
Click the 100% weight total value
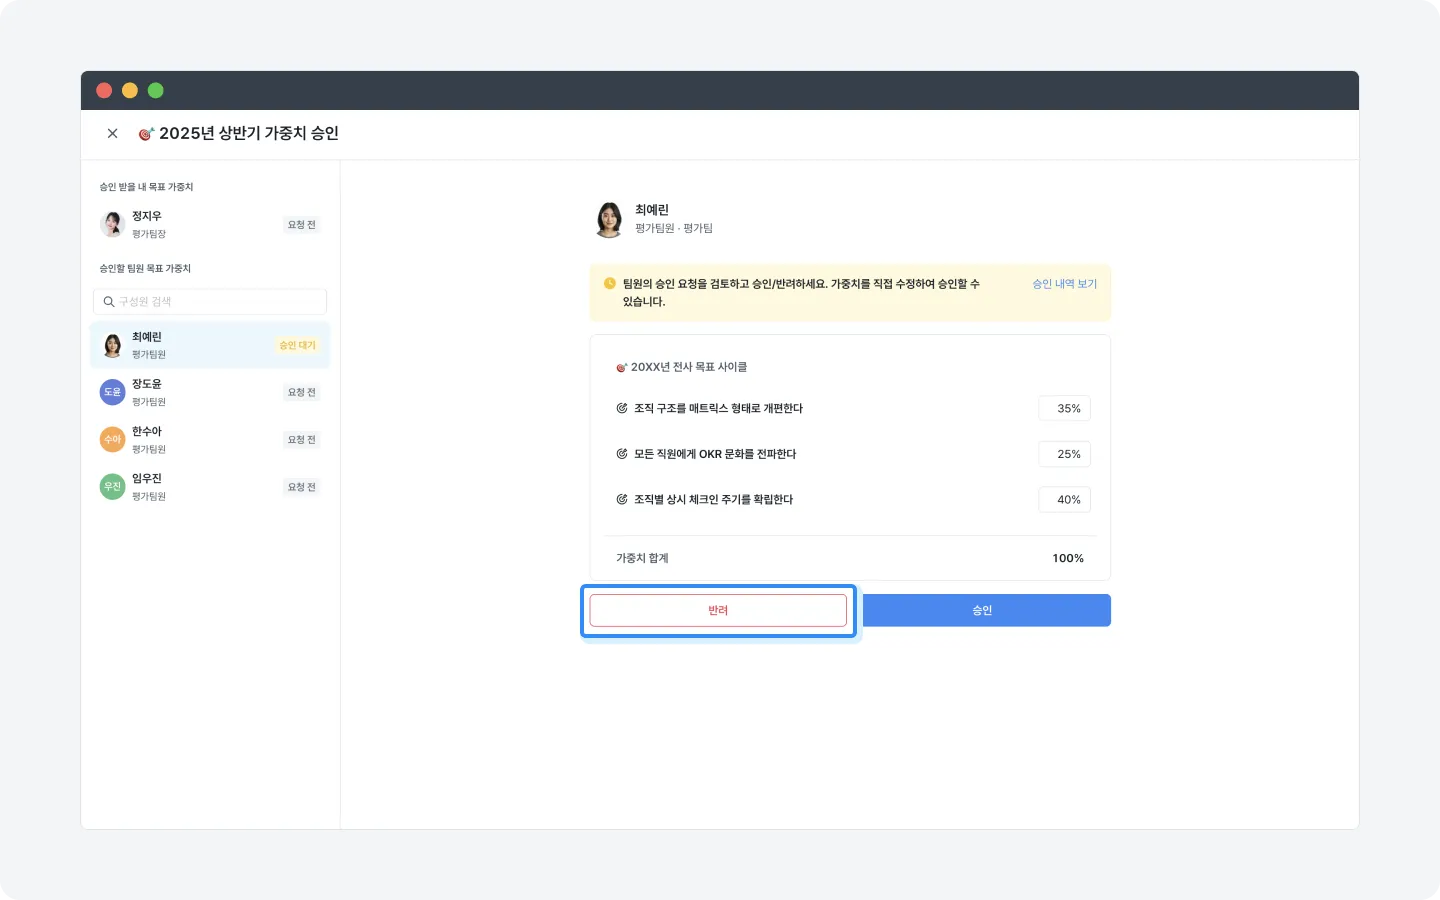click(x=1068, y=558)
